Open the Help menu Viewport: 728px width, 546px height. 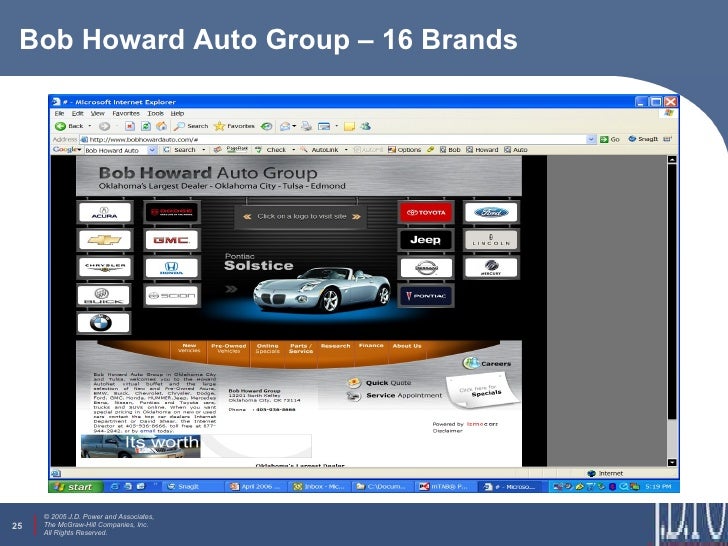click(177, 113)
